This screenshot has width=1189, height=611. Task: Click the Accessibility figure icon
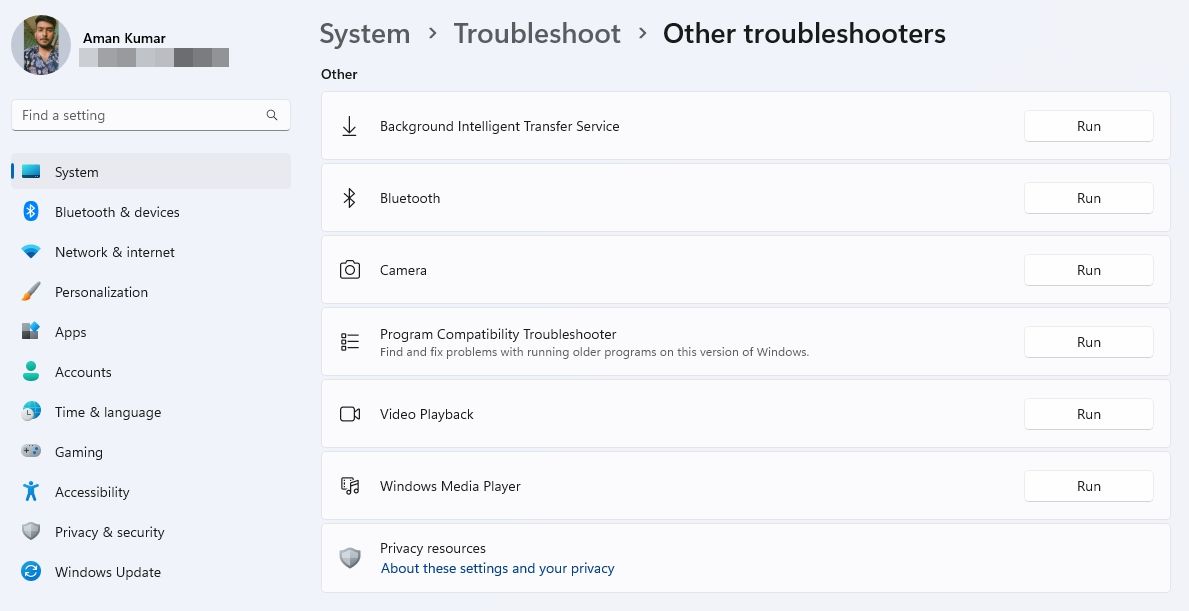[x=31, y=492]
